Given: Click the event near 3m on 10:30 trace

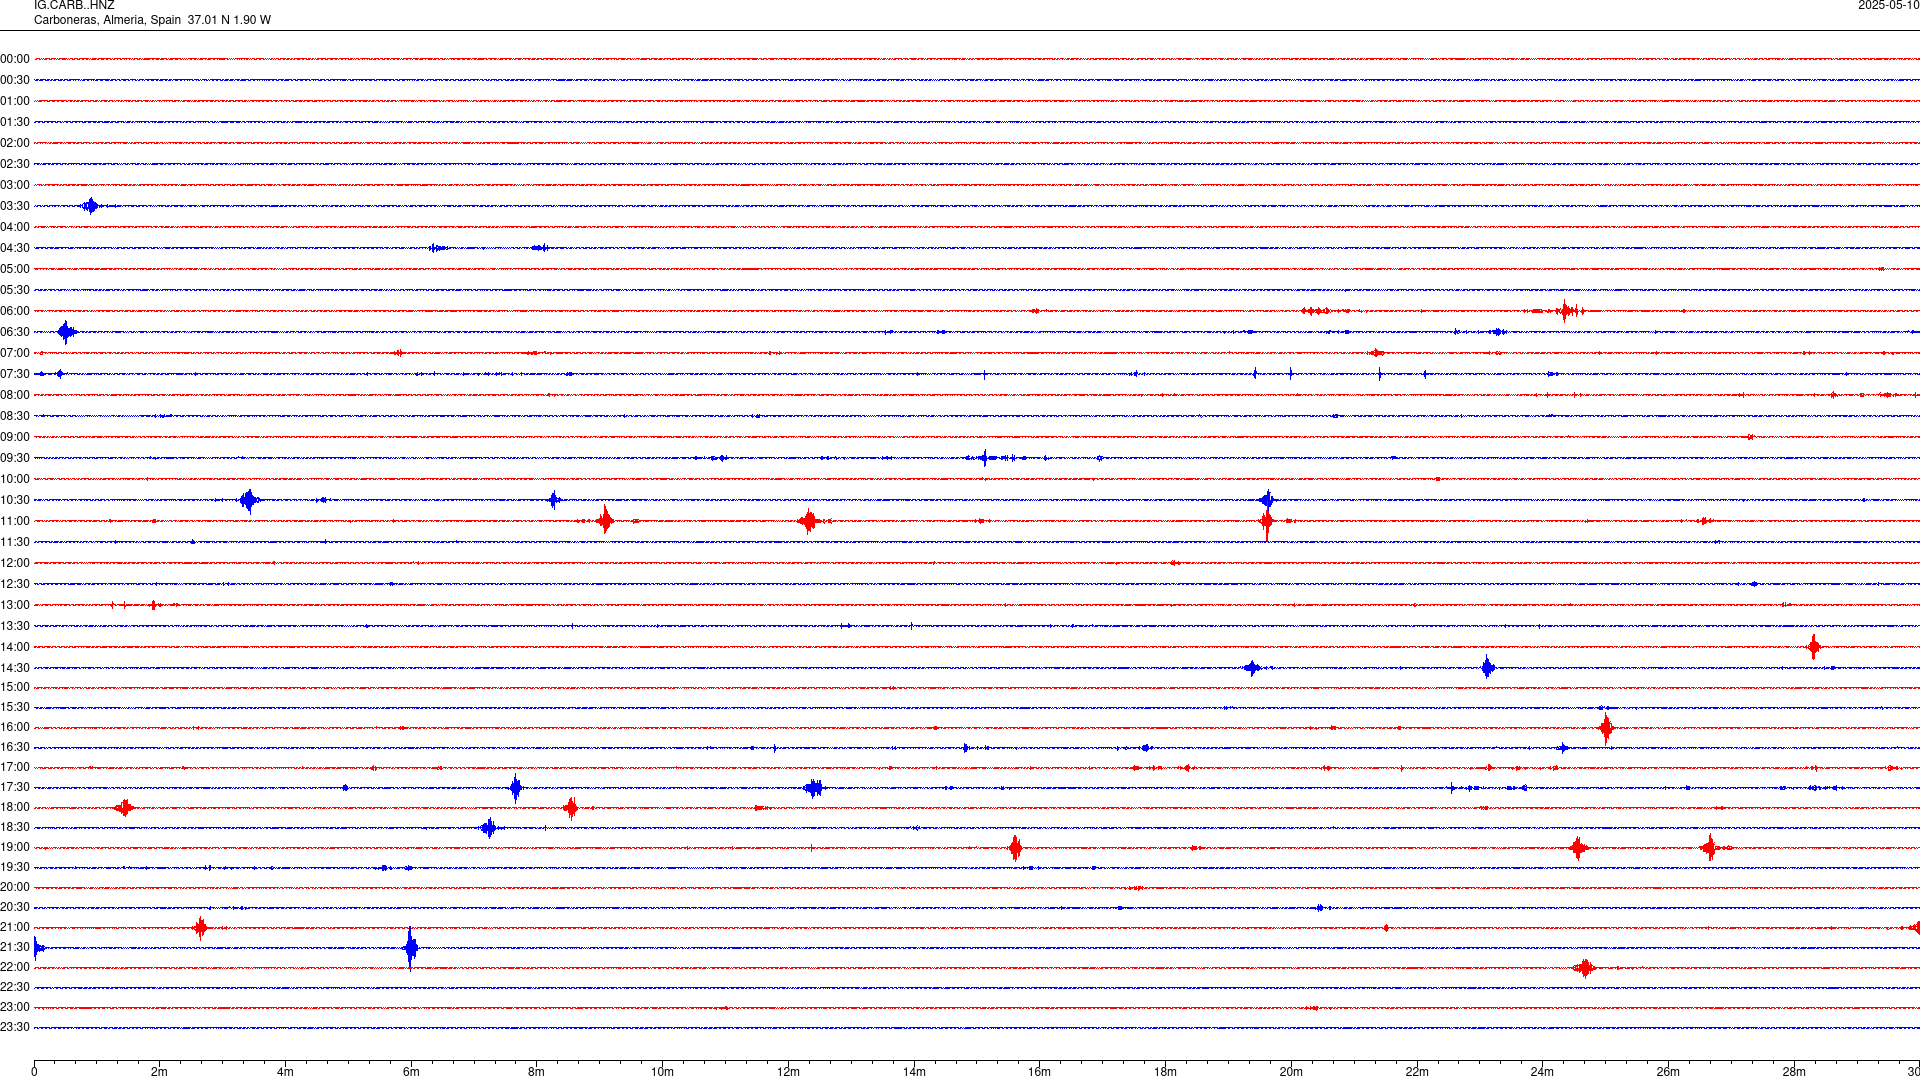Looking at the screenshot, I should click(x=249, y=500).
